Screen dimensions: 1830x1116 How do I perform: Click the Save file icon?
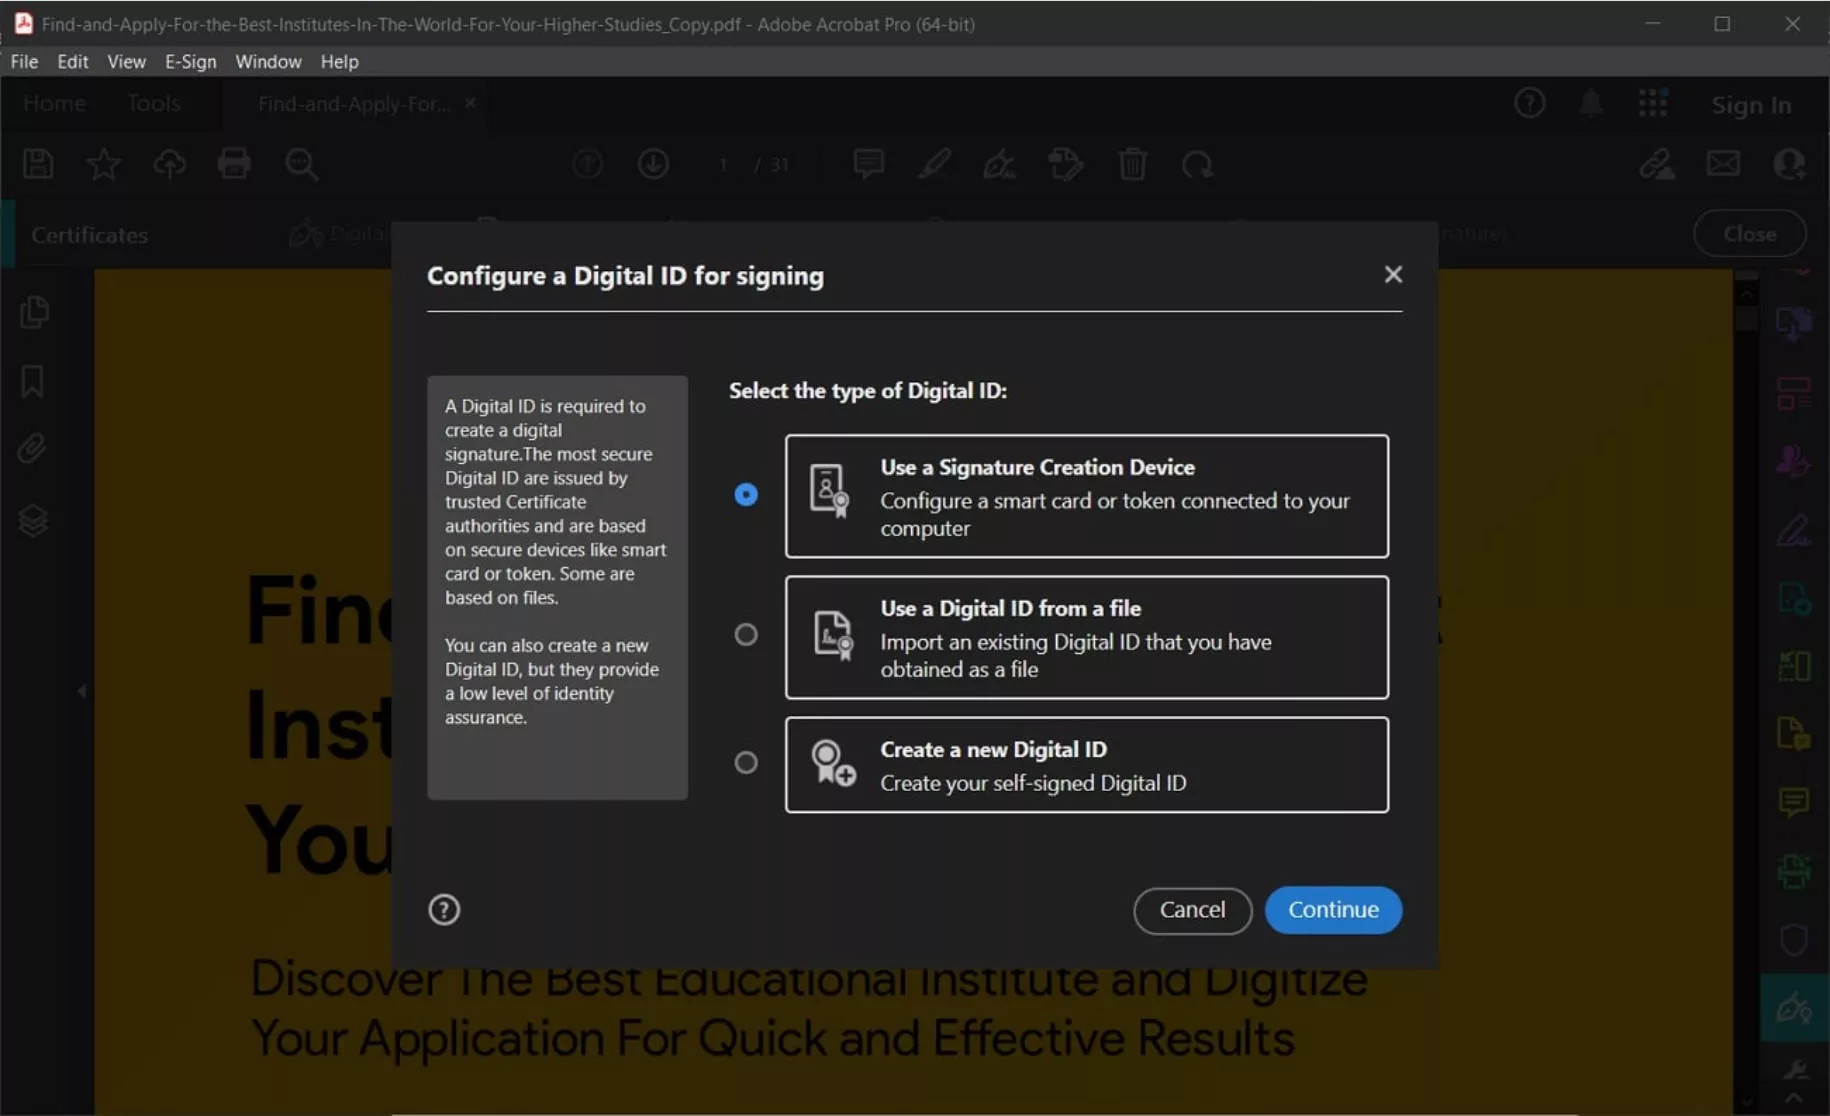pyautogui.click(x=37, y=164)
